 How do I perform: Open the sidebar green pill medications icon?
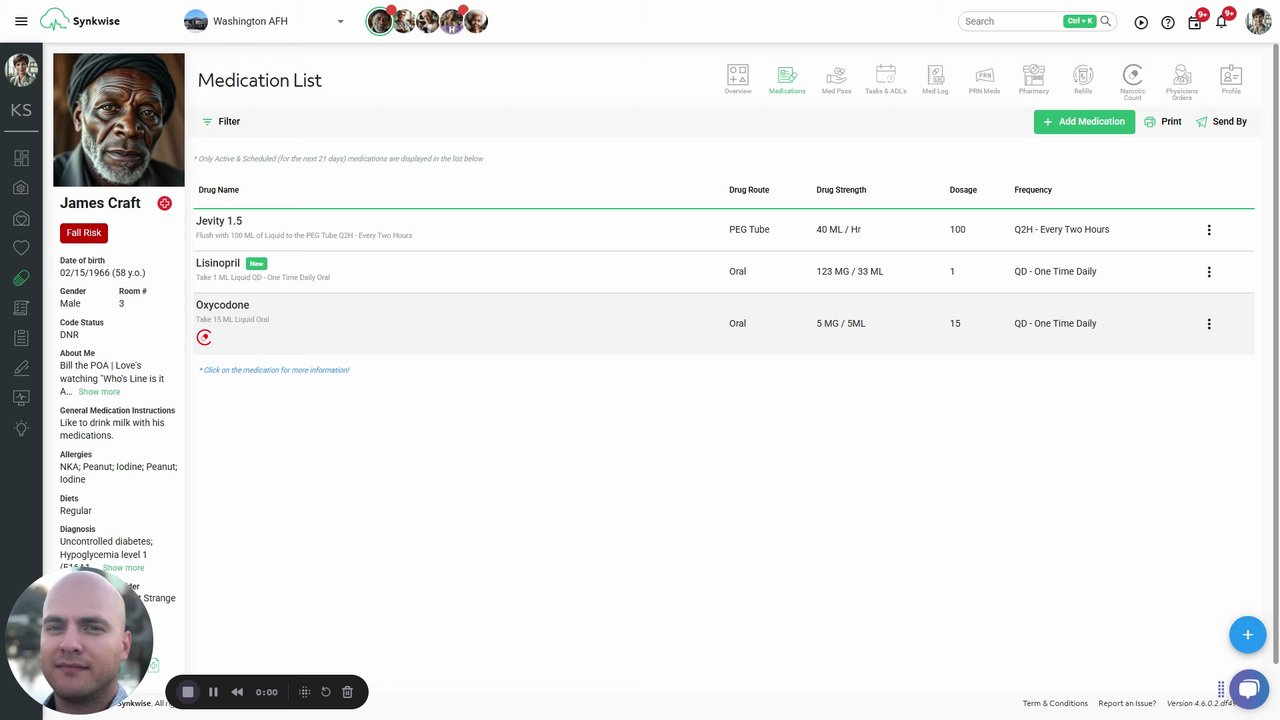21,278
